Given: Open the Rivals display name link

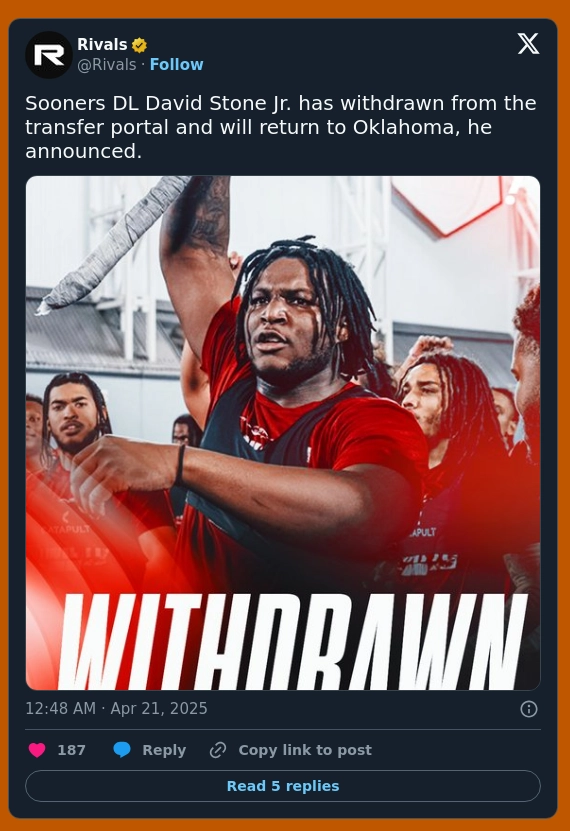Looking at the screenshot, I should [102, 45].
